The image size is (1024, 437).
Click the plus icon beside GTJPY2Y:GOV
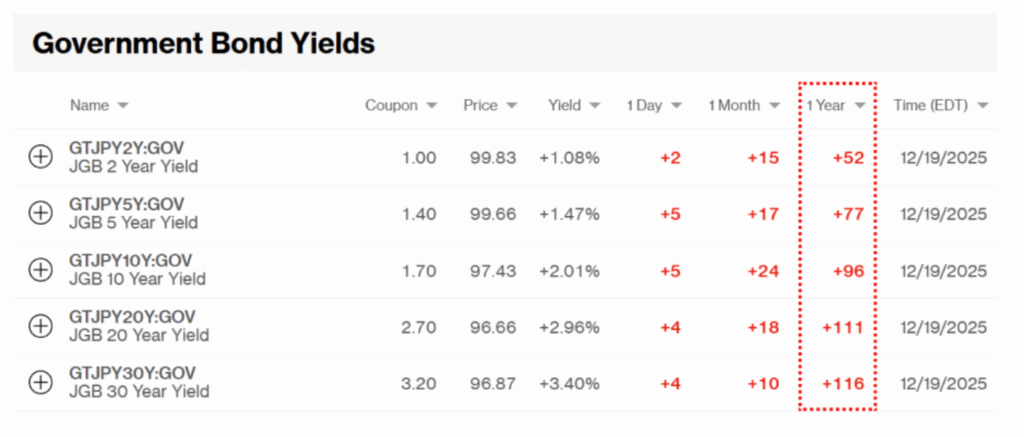coord(40,157)
